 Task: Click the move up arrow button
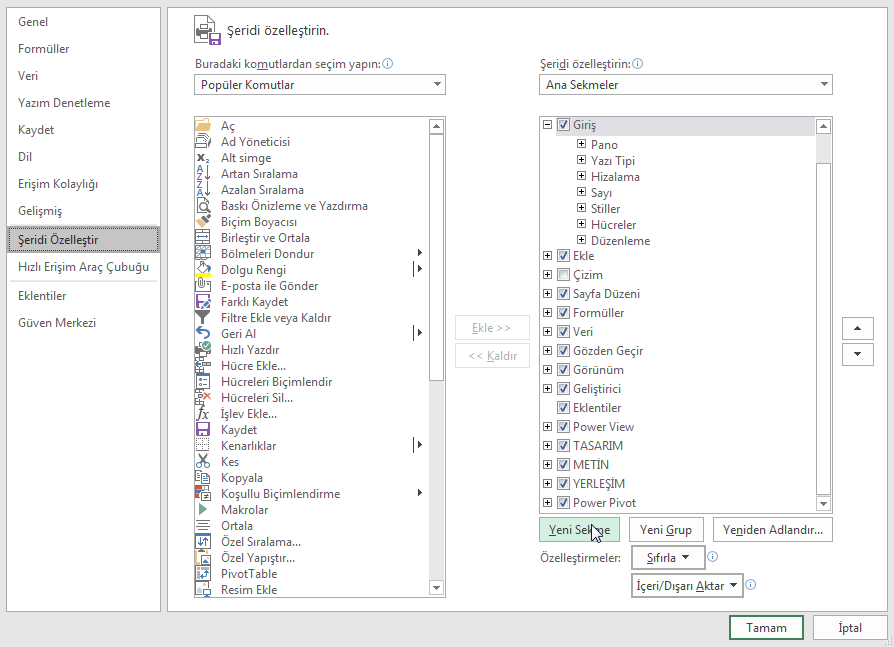click(x=858, y=328)
